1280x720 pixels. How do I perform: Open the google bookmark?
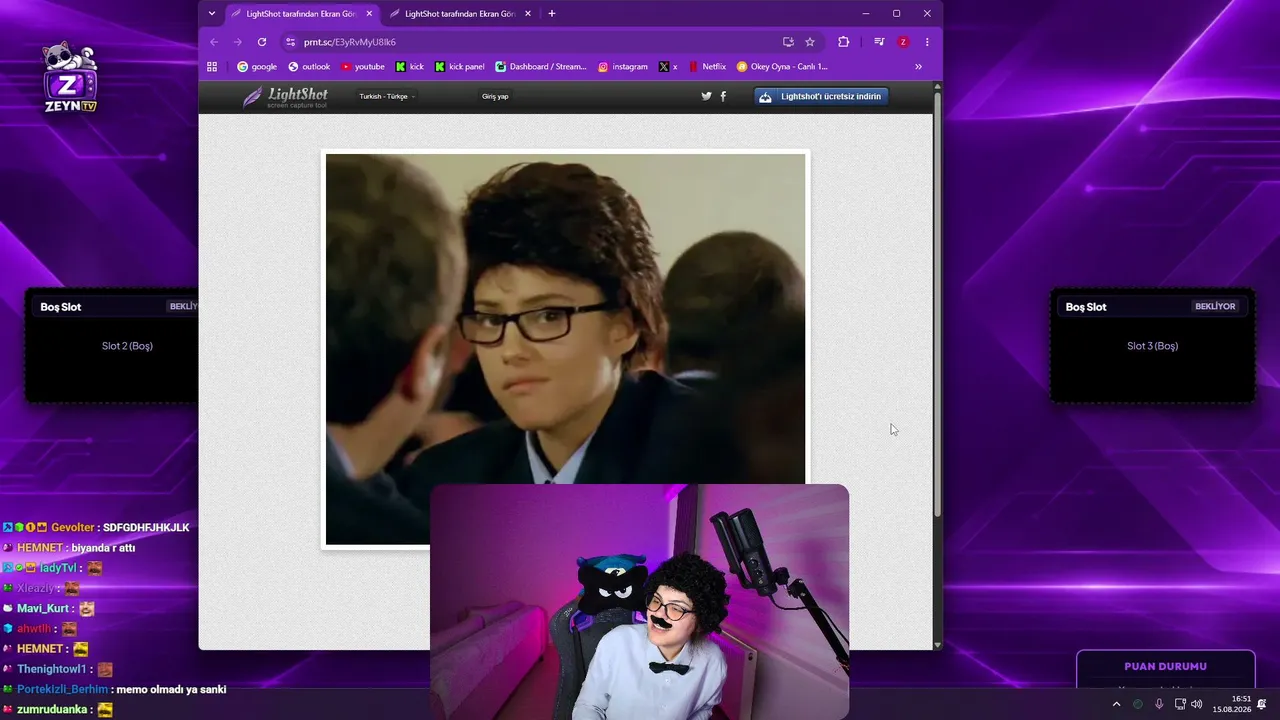coord(257,67)
